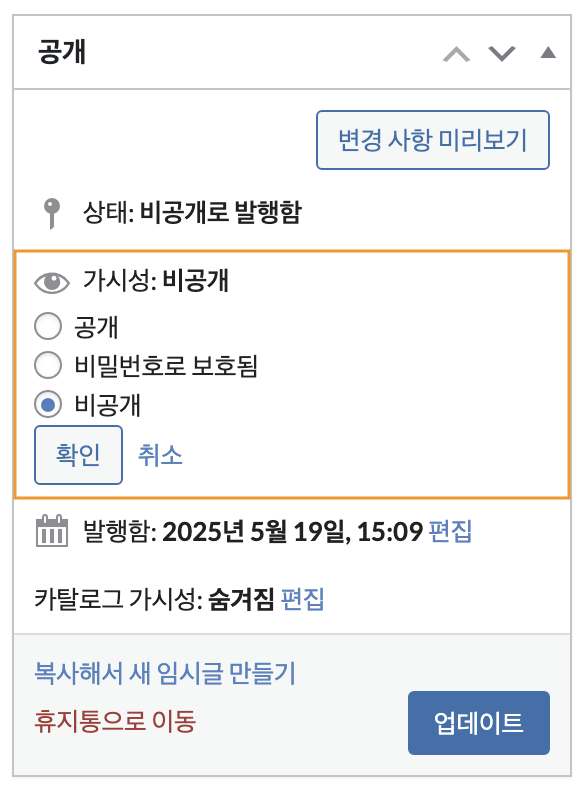The width and height of the screenshot is (586, 792).
Task: Select the 공개 radio option
Action: (48, 326)
